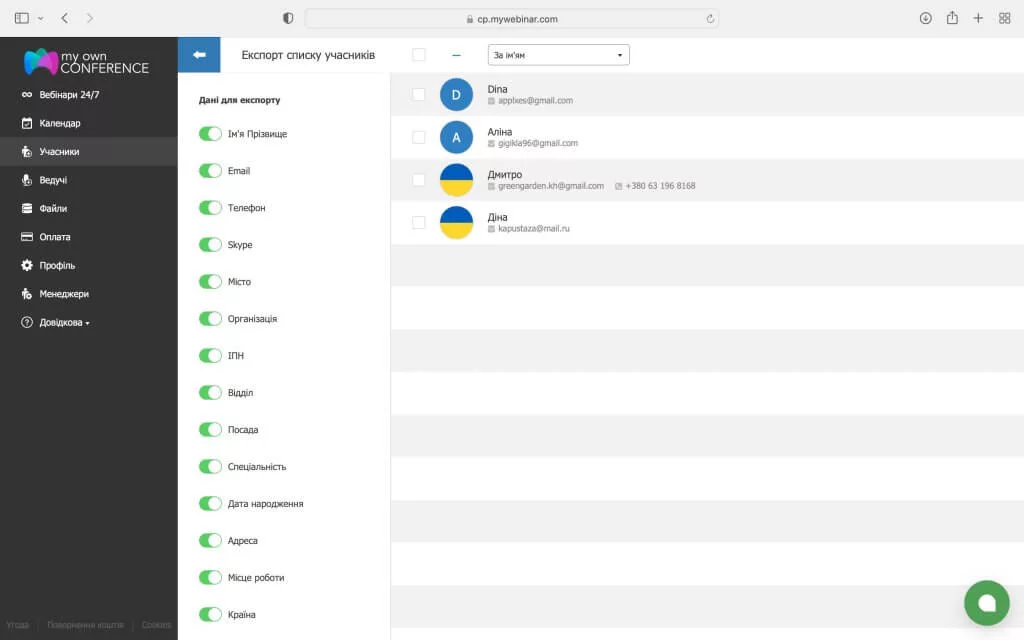Click the Safari downloads icon

click(925, 18)
